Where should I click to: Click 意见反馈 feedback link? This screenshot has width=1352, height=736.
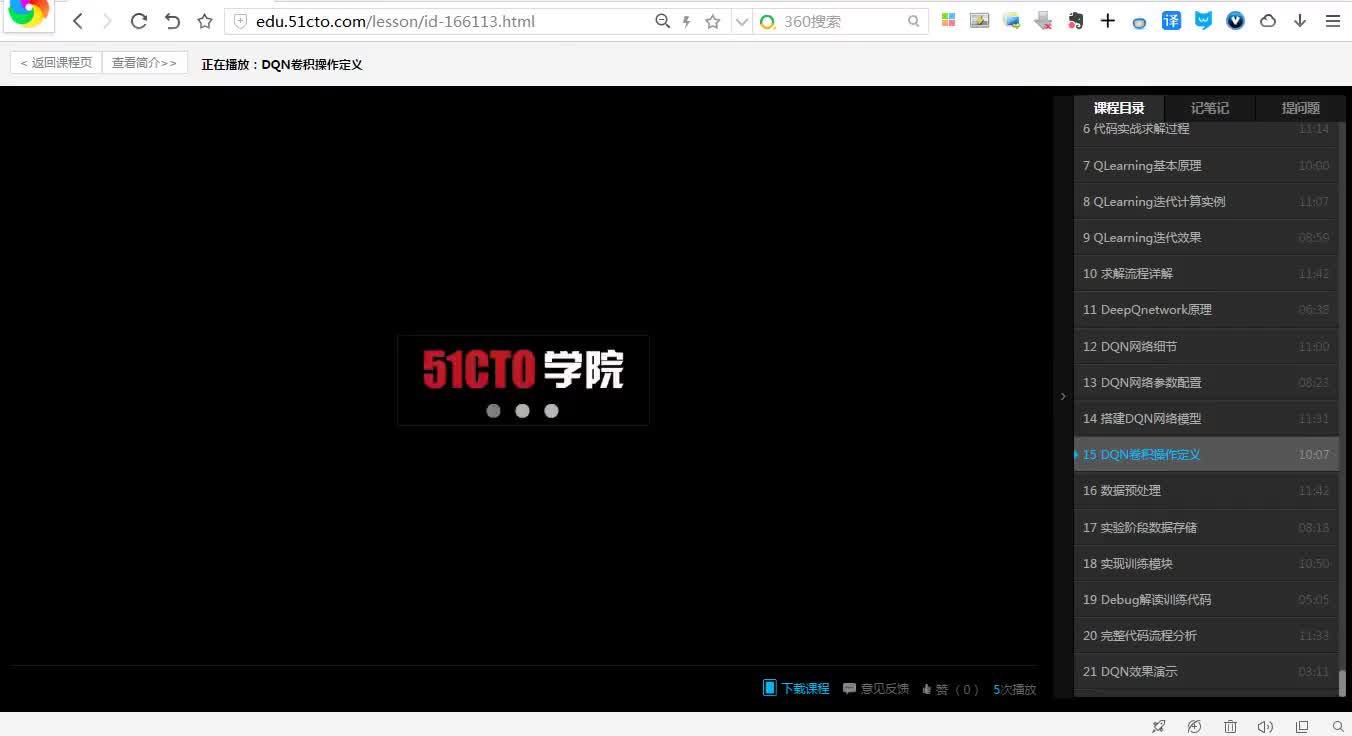coord(876,688)
